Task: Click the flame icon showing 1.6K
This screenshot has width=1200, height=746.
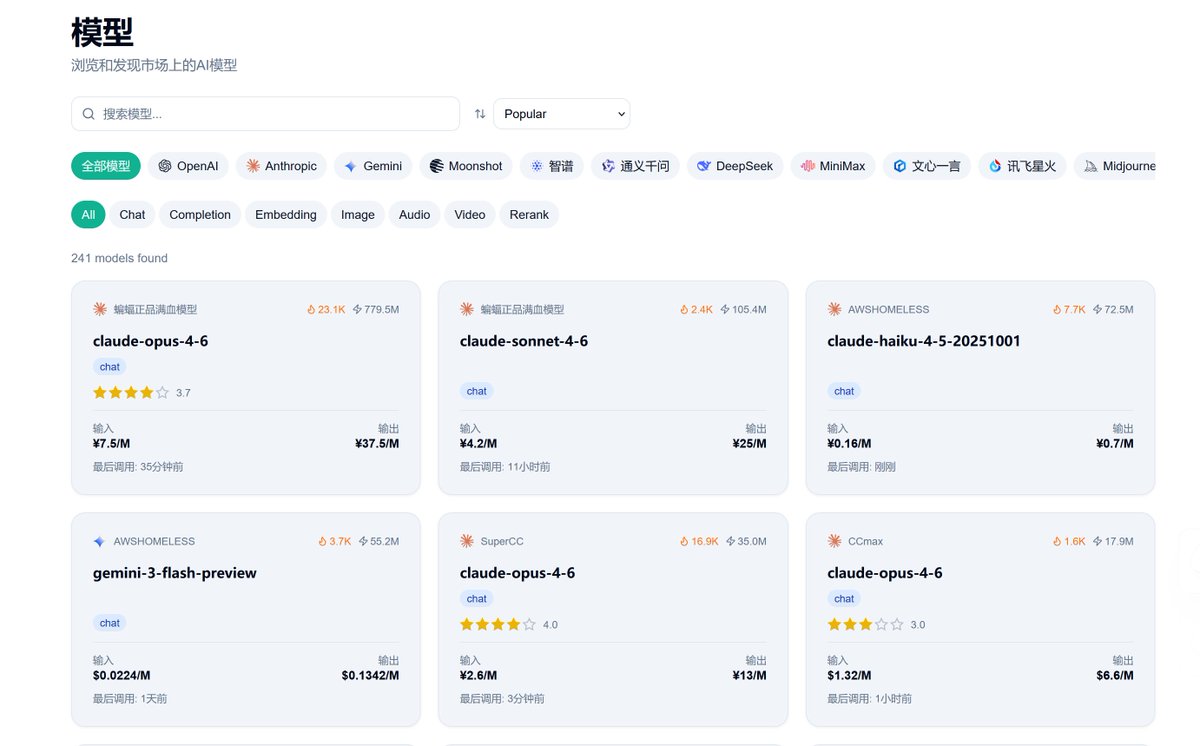Action: 1057,542
